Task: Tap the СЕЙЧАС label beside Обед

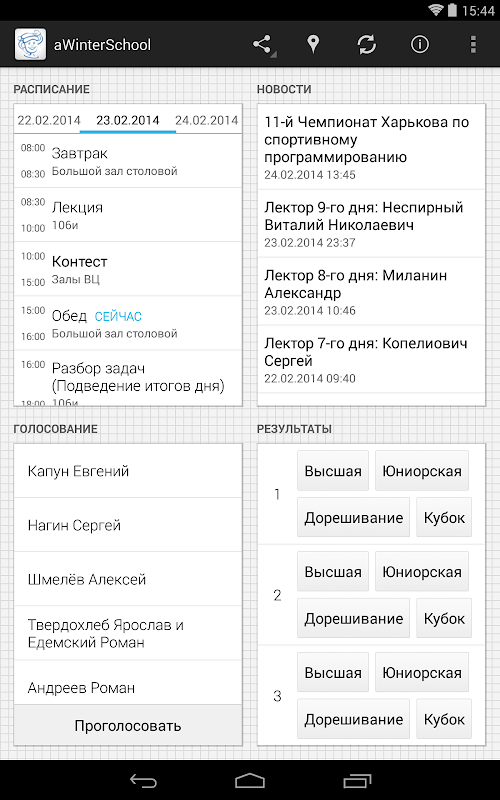Action: pos(118,316)
